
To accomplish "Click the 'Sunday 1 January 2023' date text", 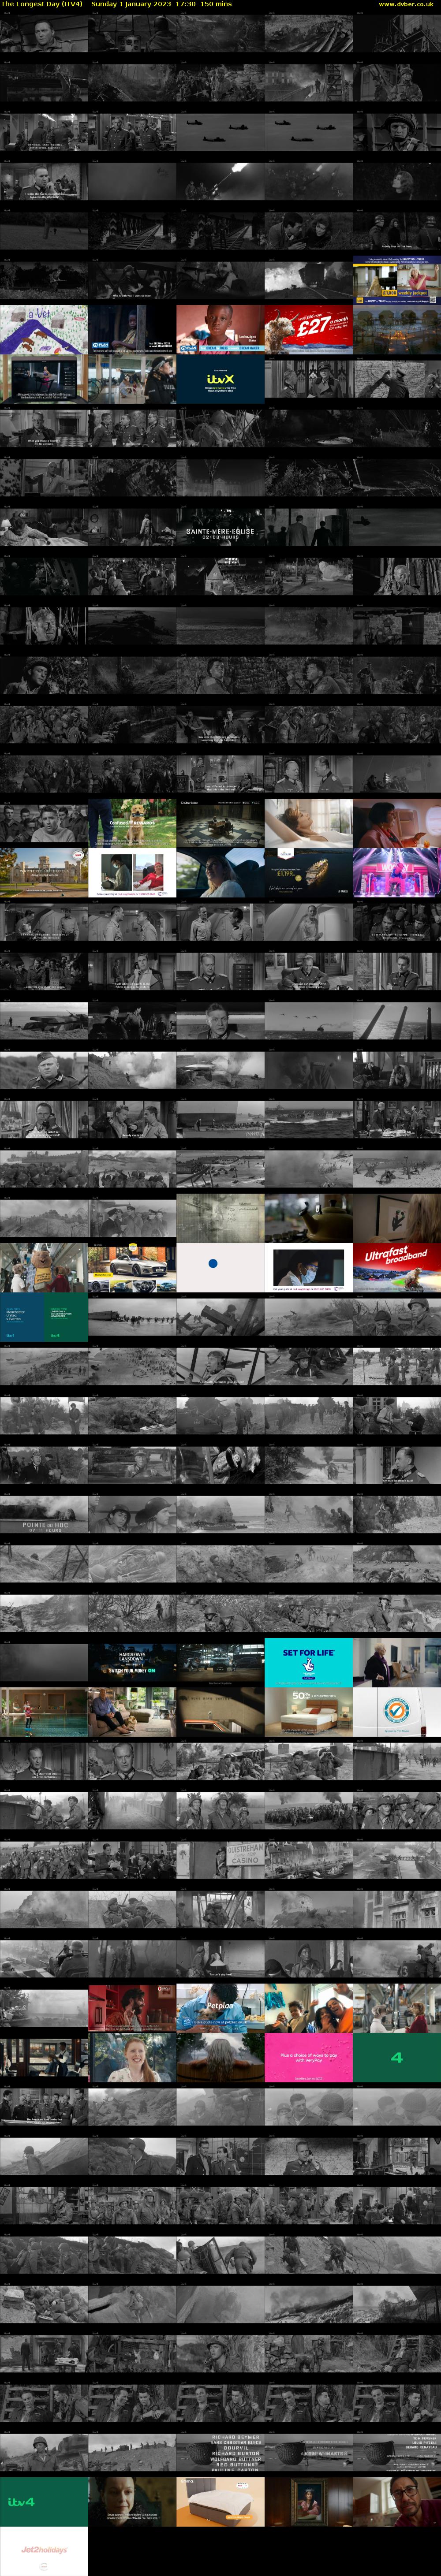I will 131,4.
